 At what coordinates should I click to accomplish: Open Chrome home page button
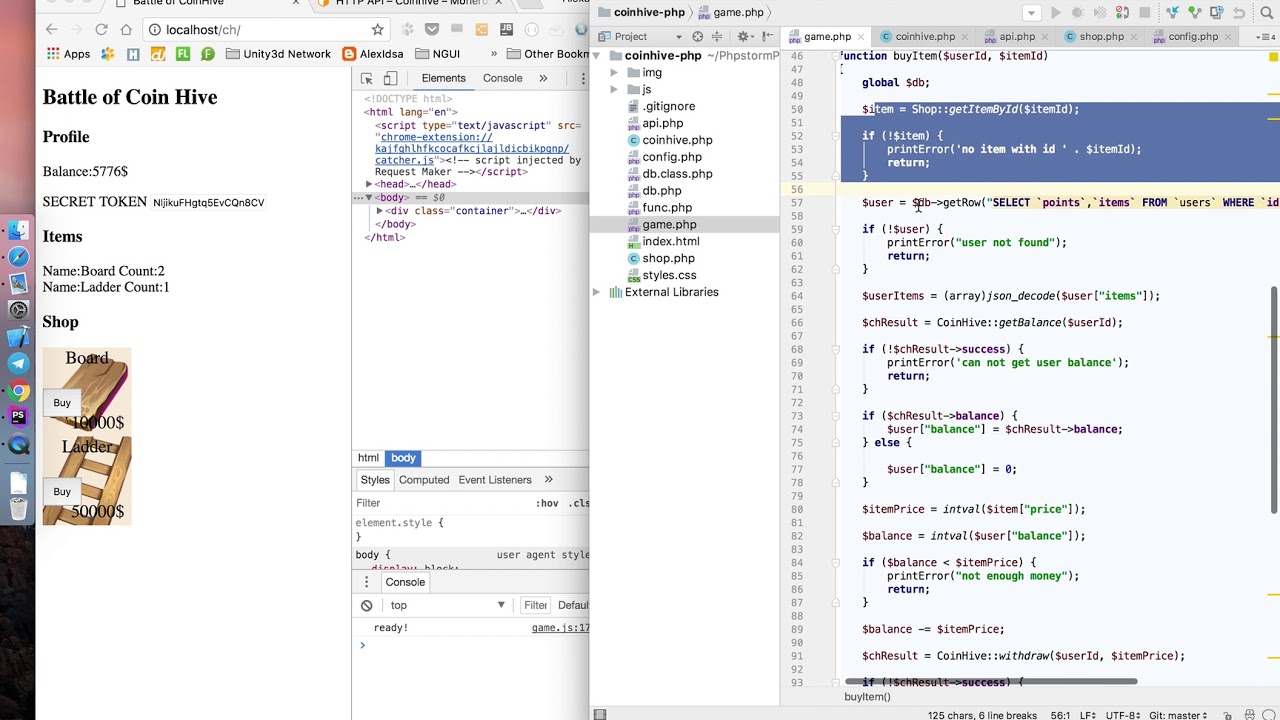click(126, 30)
